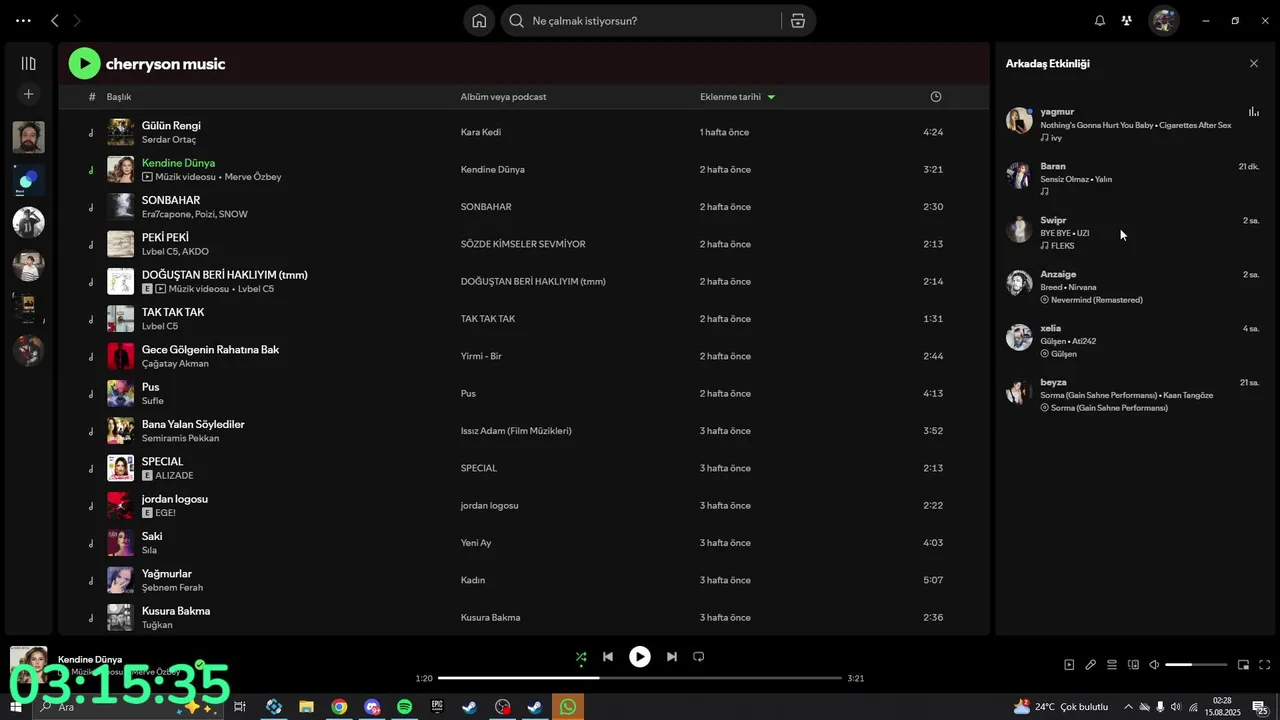Open the miniplayer

(x=1244, y=665)
